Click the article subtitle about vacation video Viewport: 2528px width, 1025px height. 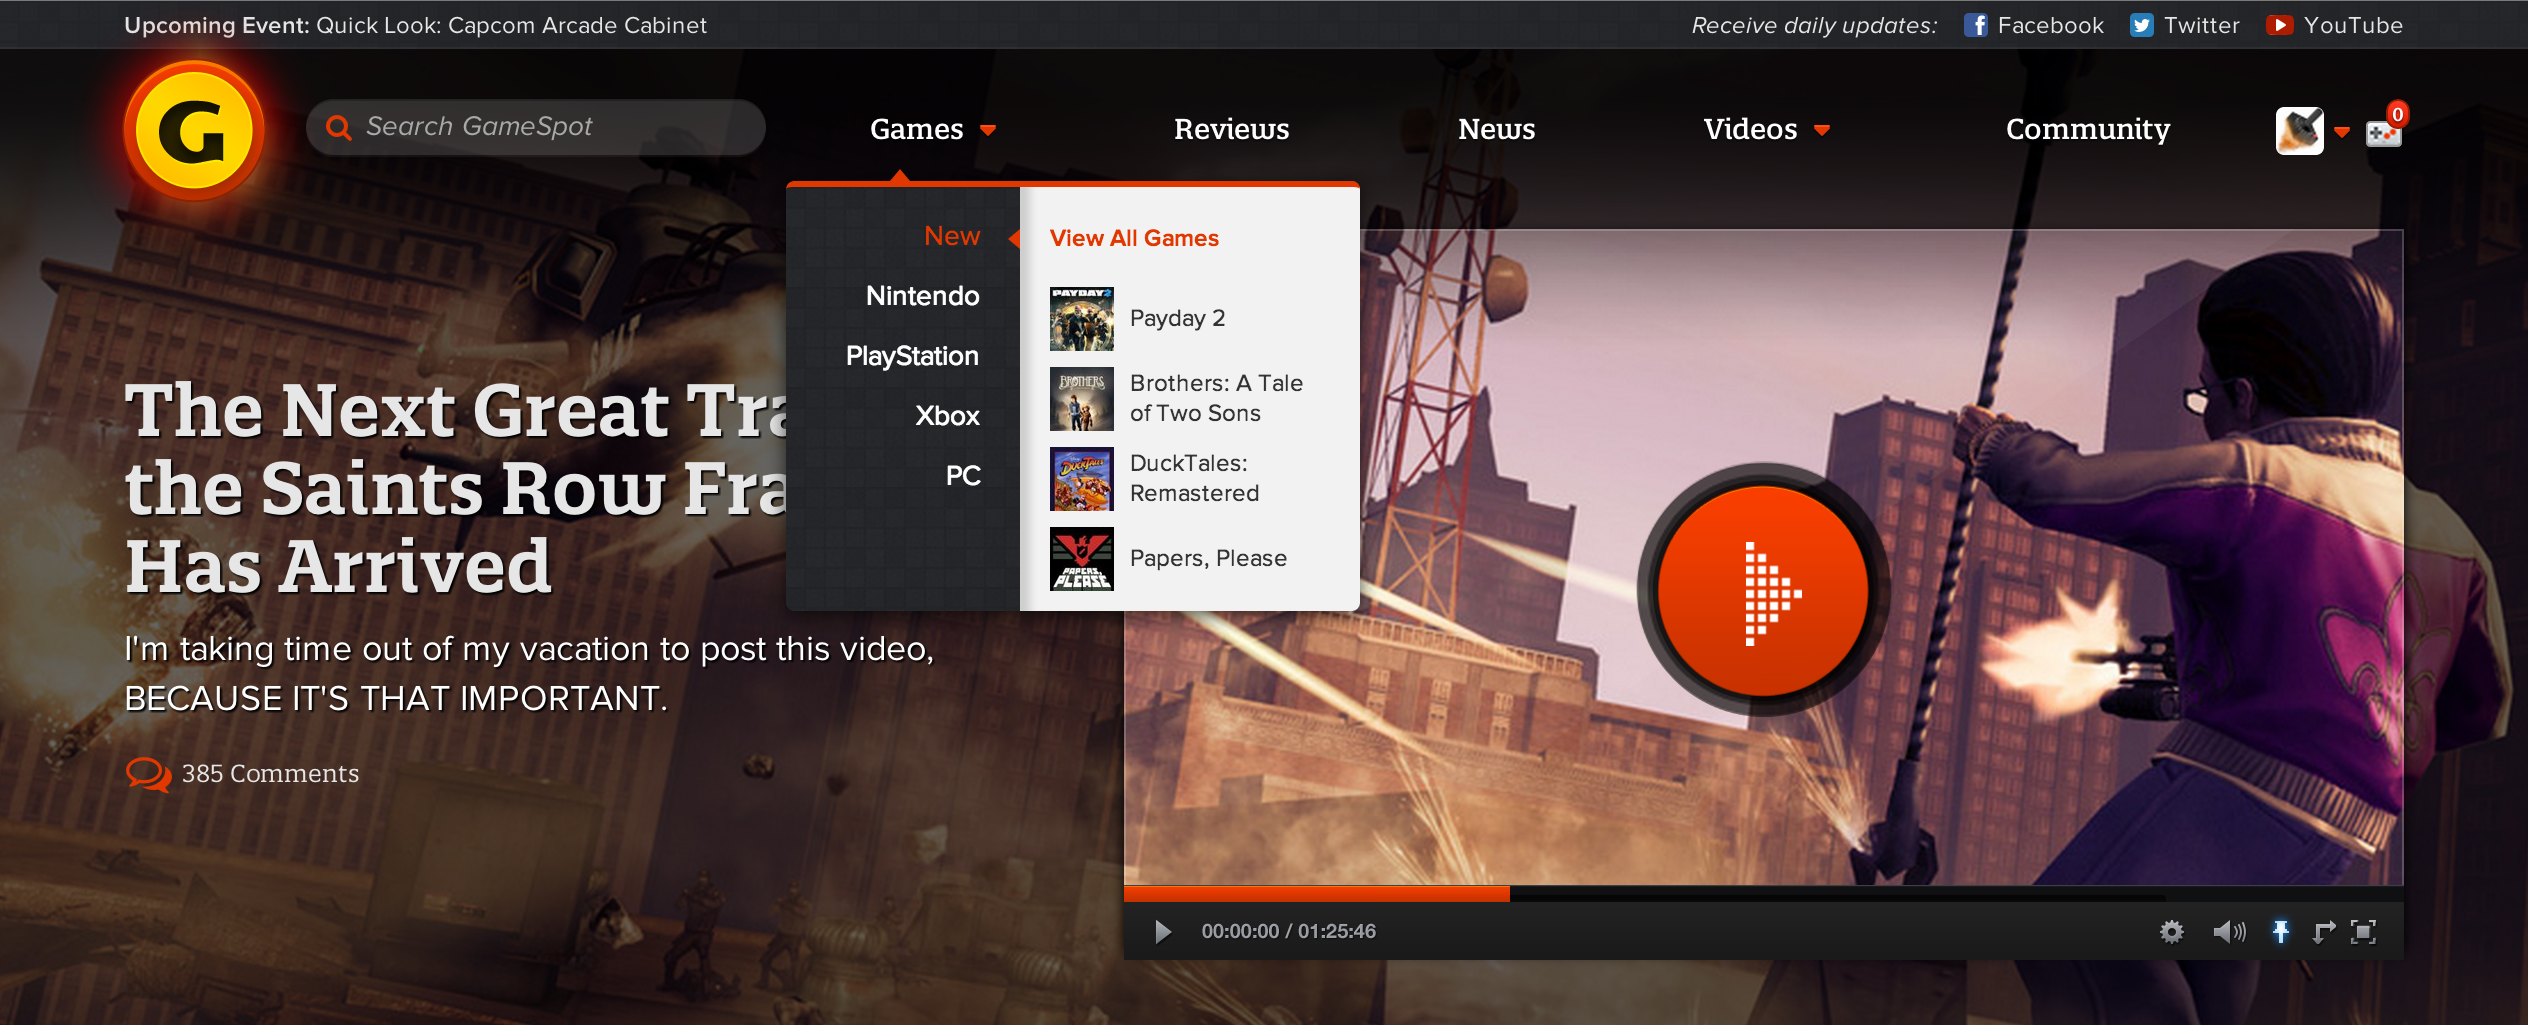tap(529, 673)
